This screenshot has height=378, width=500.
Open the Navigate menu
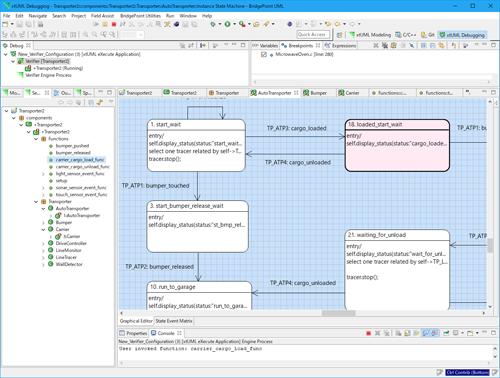[x=38, y=16]
